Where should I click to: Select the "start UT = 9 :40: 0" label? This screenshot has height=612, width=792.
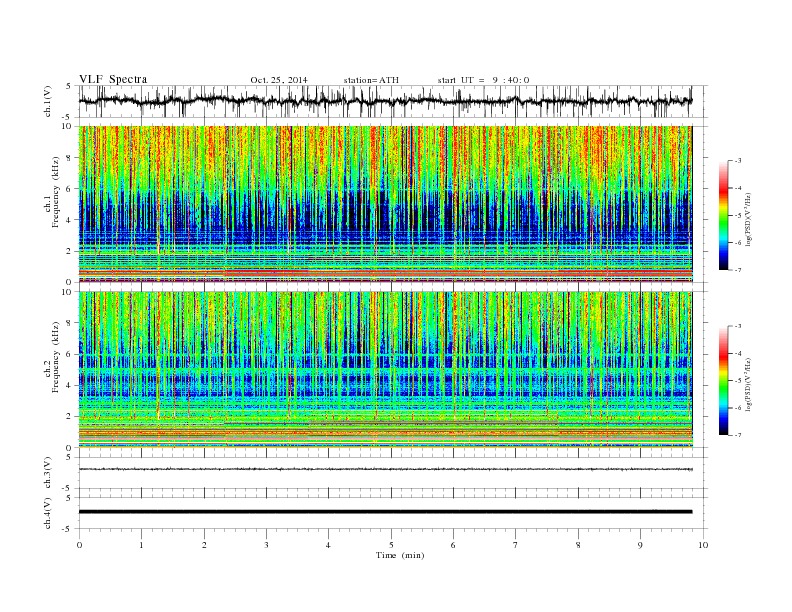[x=483, y=80]
